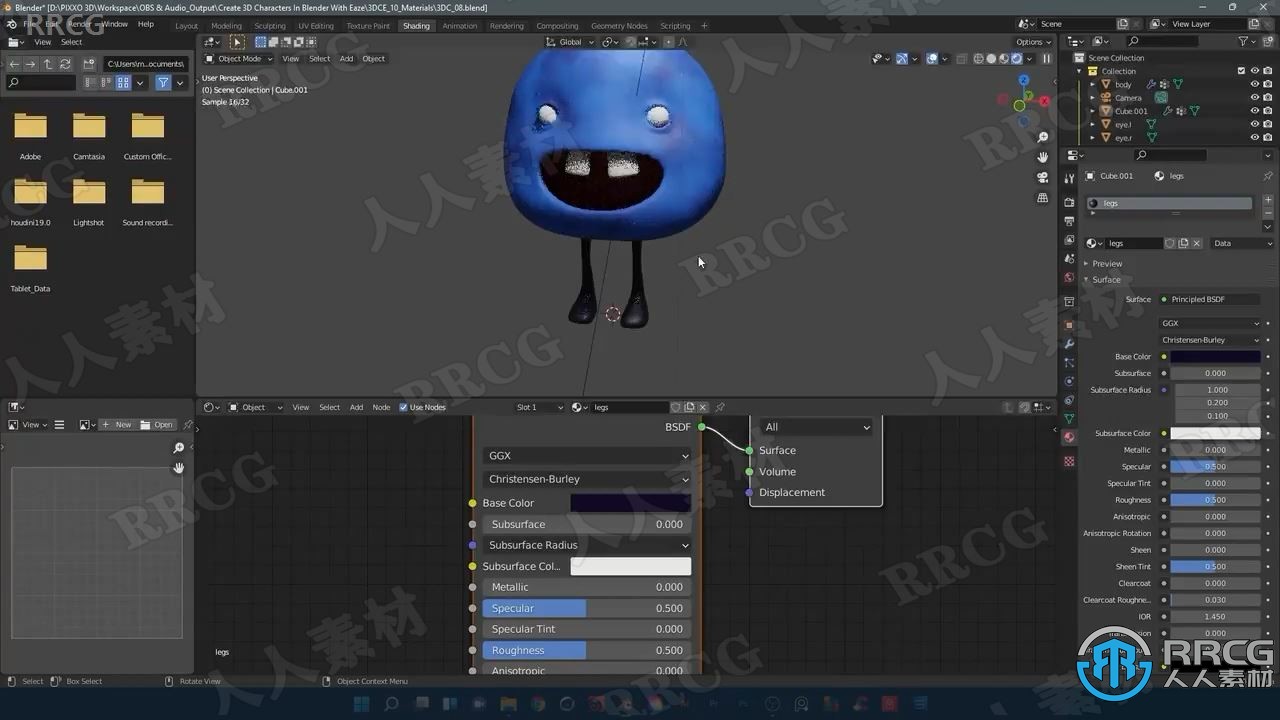Image resolution: width=1280 pixels, height=720 pixels.
Task: Switch file browser to vertical list display
Action: coord(91,83)
